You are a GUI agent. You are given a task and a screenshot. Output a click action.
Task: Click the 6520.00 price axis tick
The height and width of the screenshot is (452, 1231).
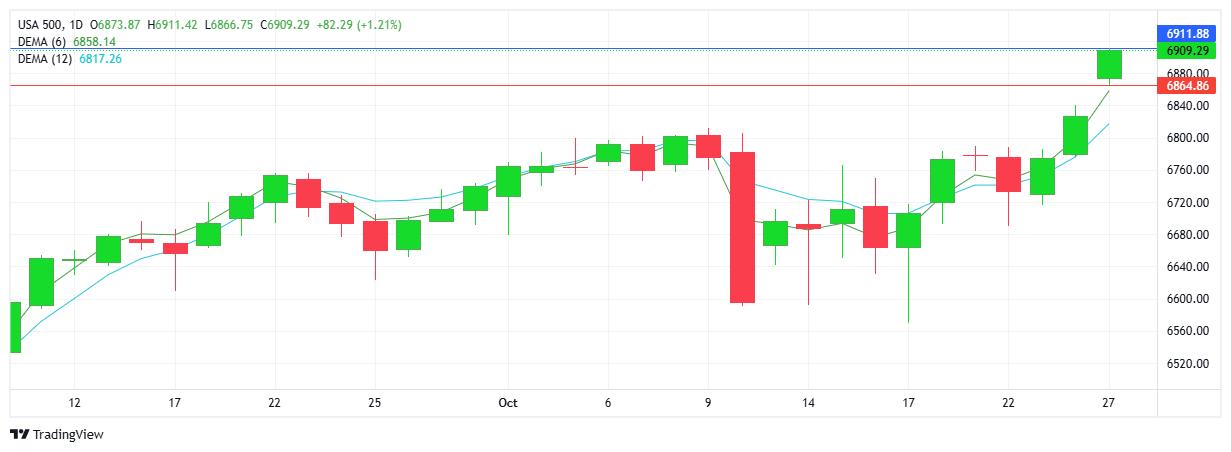coord(1187,363)
